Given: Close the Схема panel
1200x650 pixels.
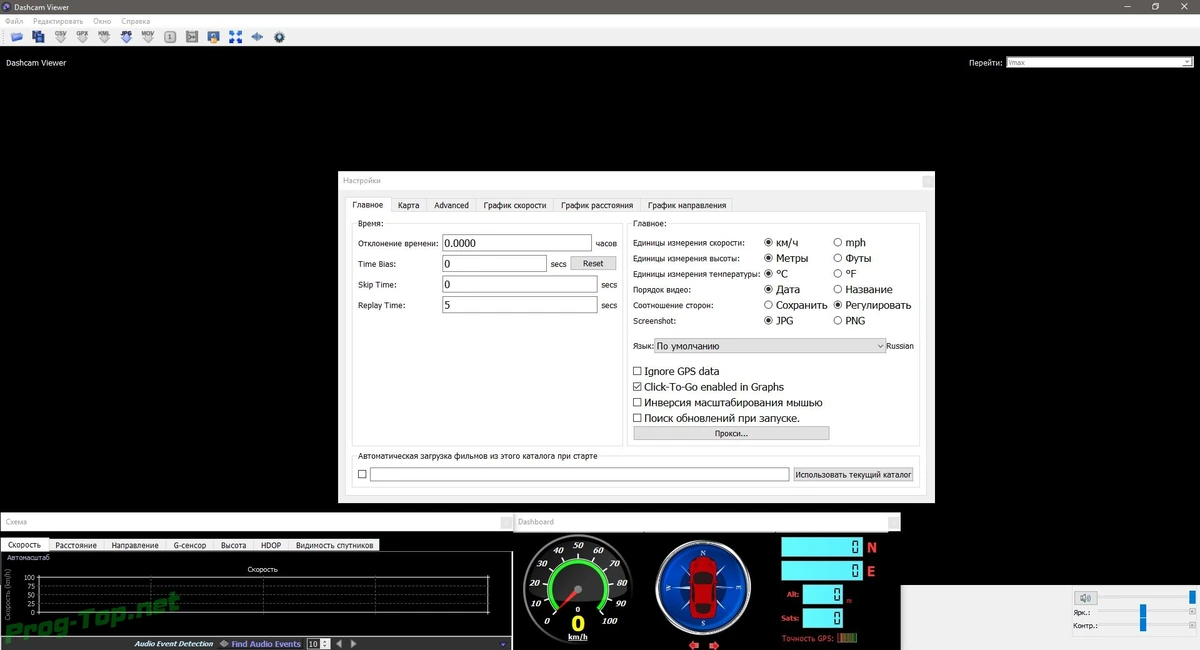Looking at the screenshot, I should click(x=506, y=522).
